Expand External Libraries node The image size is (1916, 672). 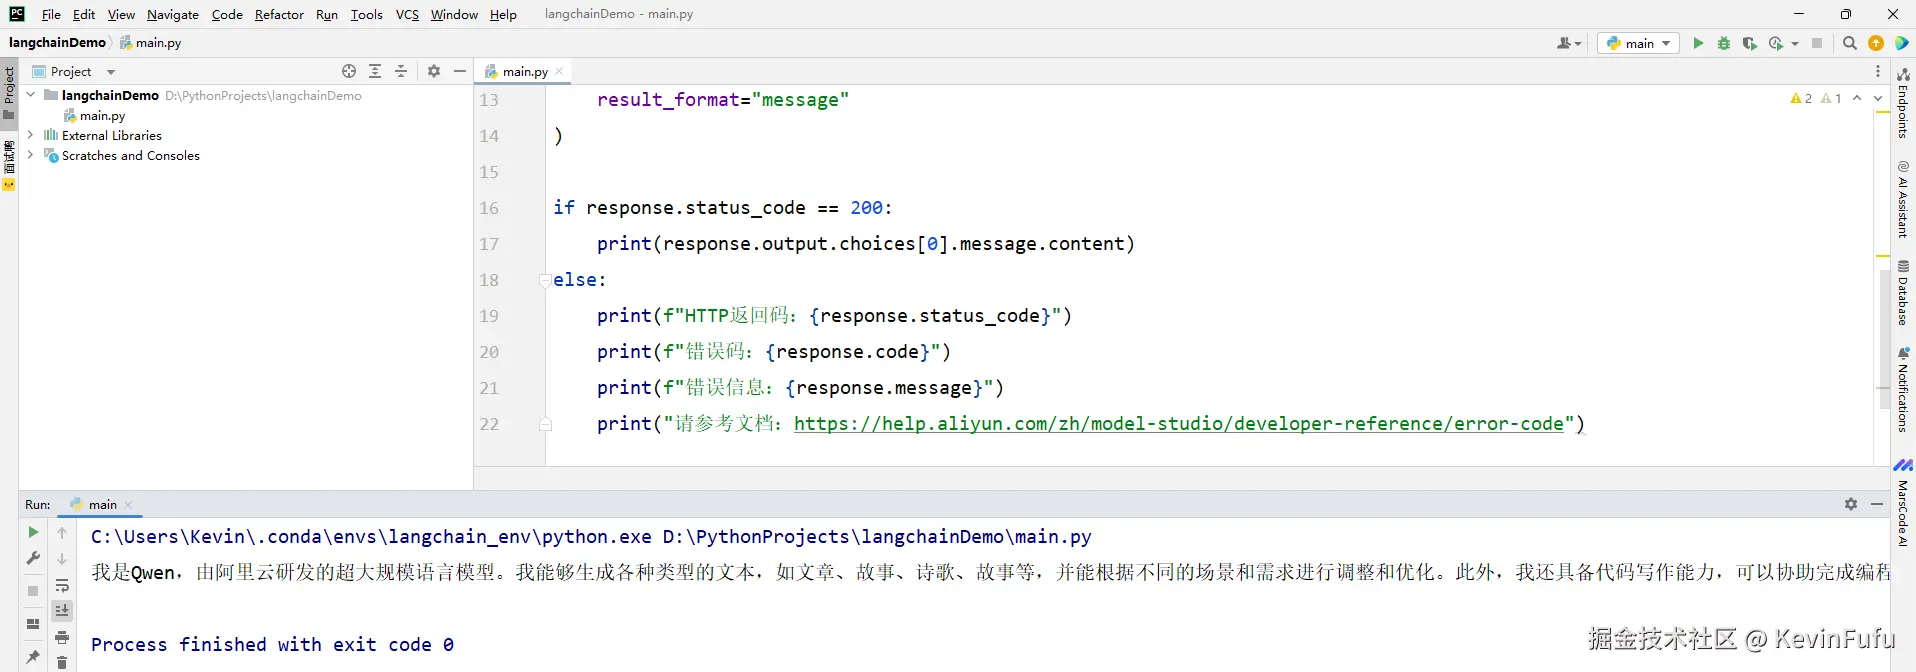click(31, 135)
